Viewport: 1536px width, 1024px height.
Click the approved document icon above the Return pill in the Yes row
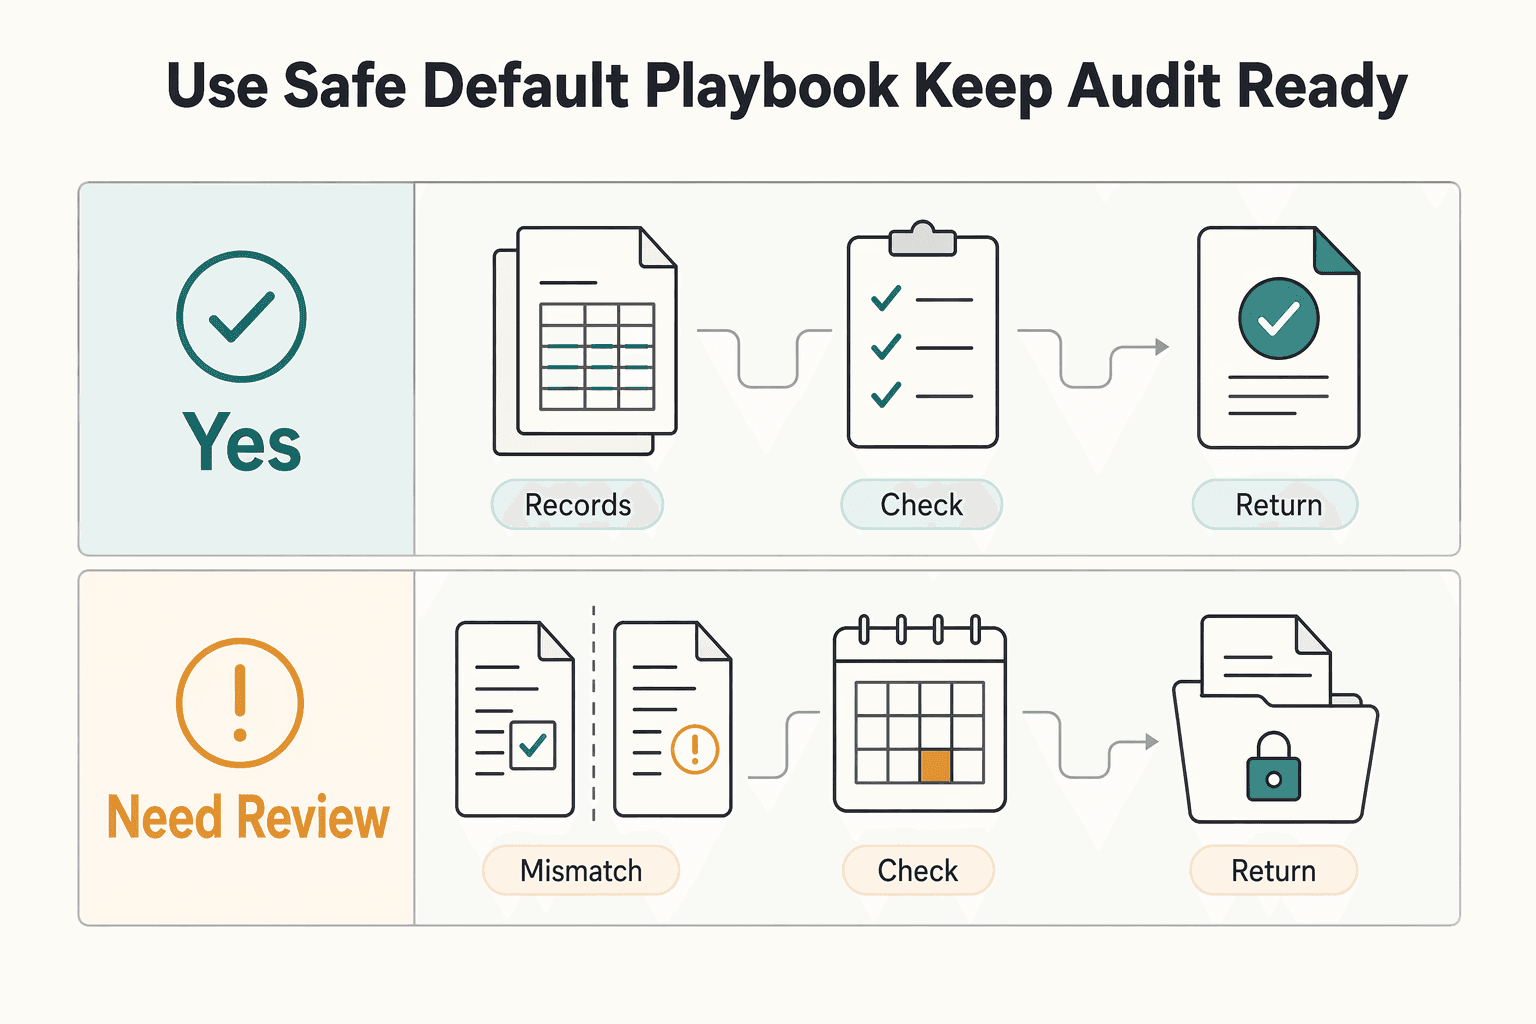point(1278,338)
